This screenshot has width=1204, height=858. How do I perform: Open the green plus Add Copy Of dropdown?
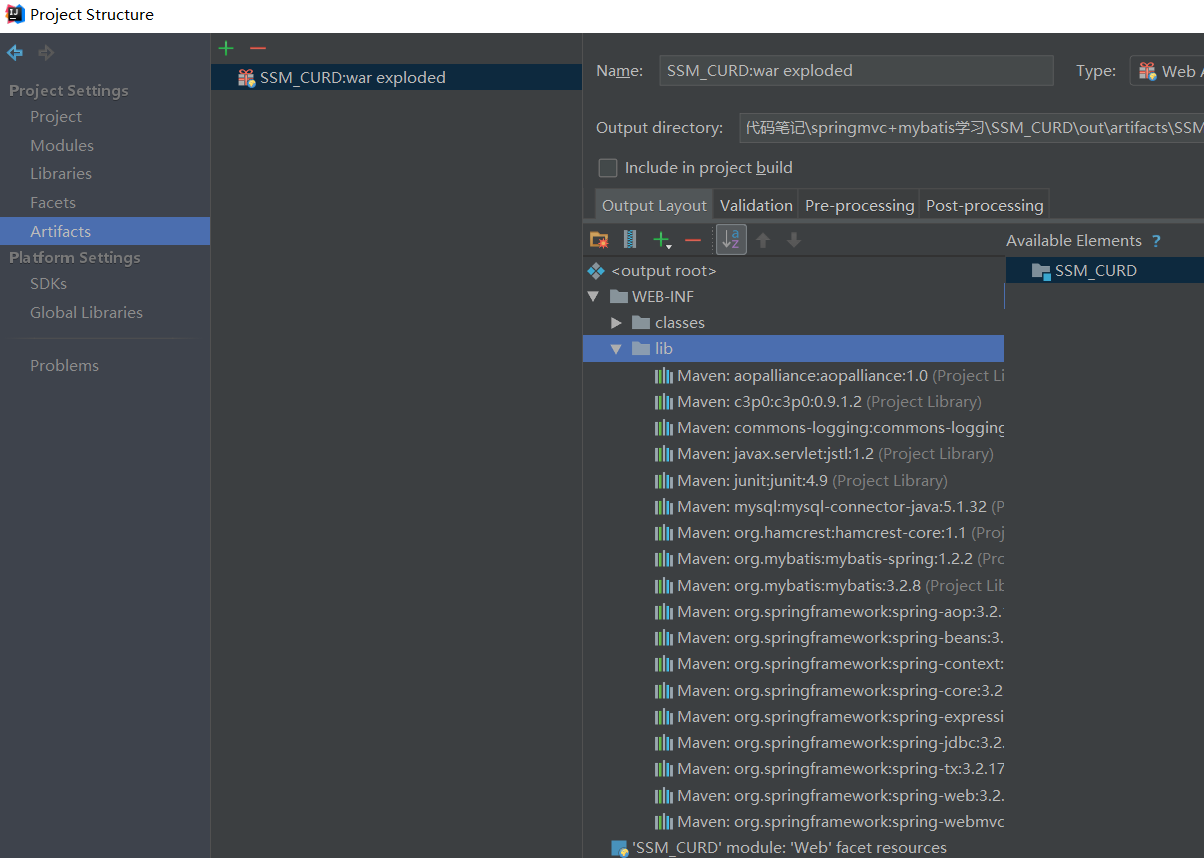pos(661,240)
